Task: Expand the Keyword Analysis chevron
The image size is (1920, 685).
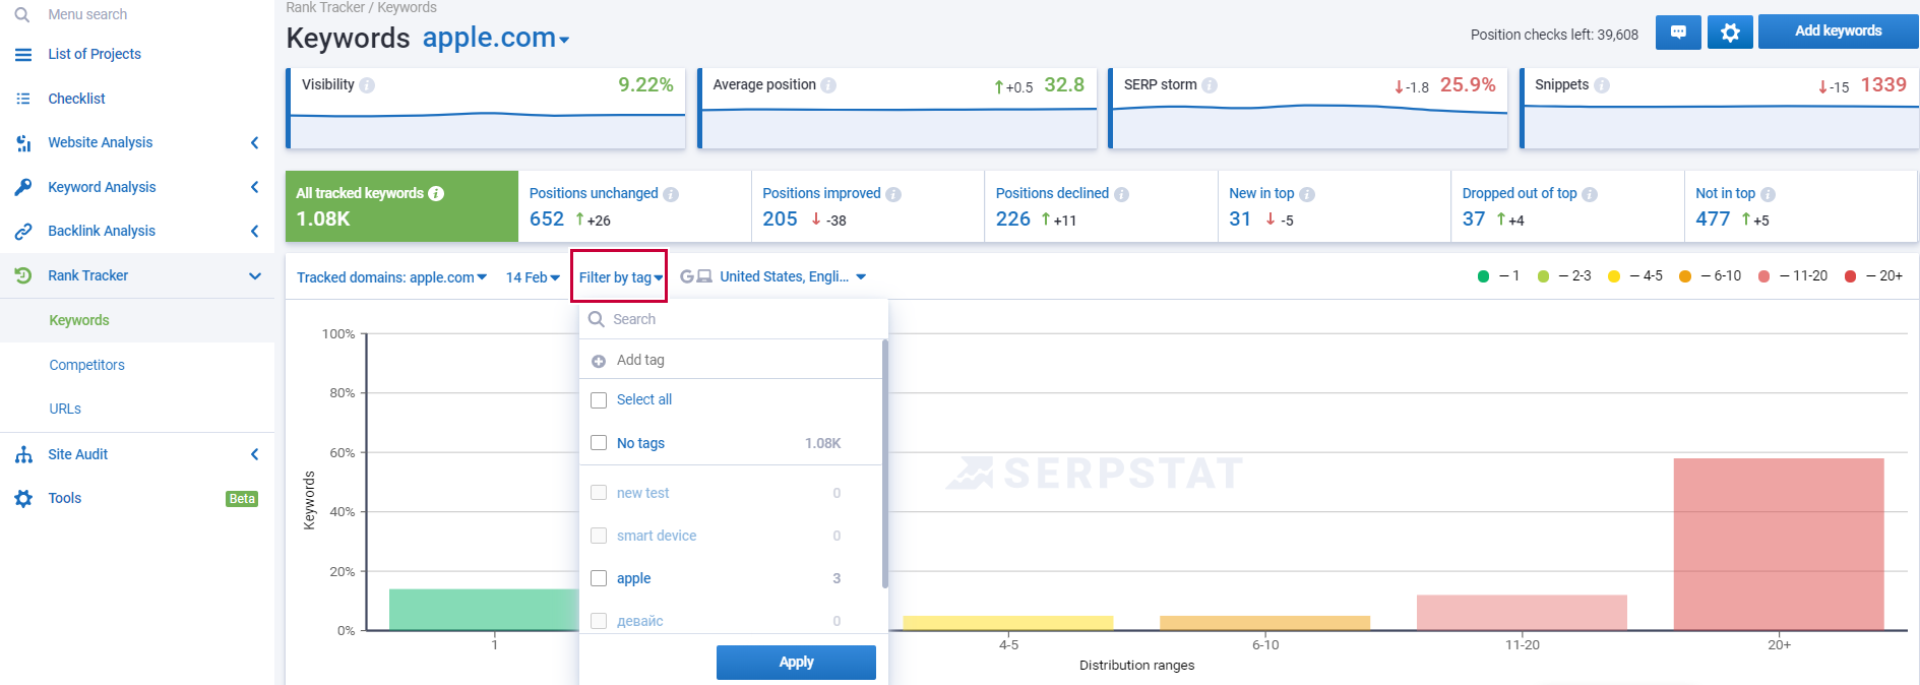Action: pos(255,187)
